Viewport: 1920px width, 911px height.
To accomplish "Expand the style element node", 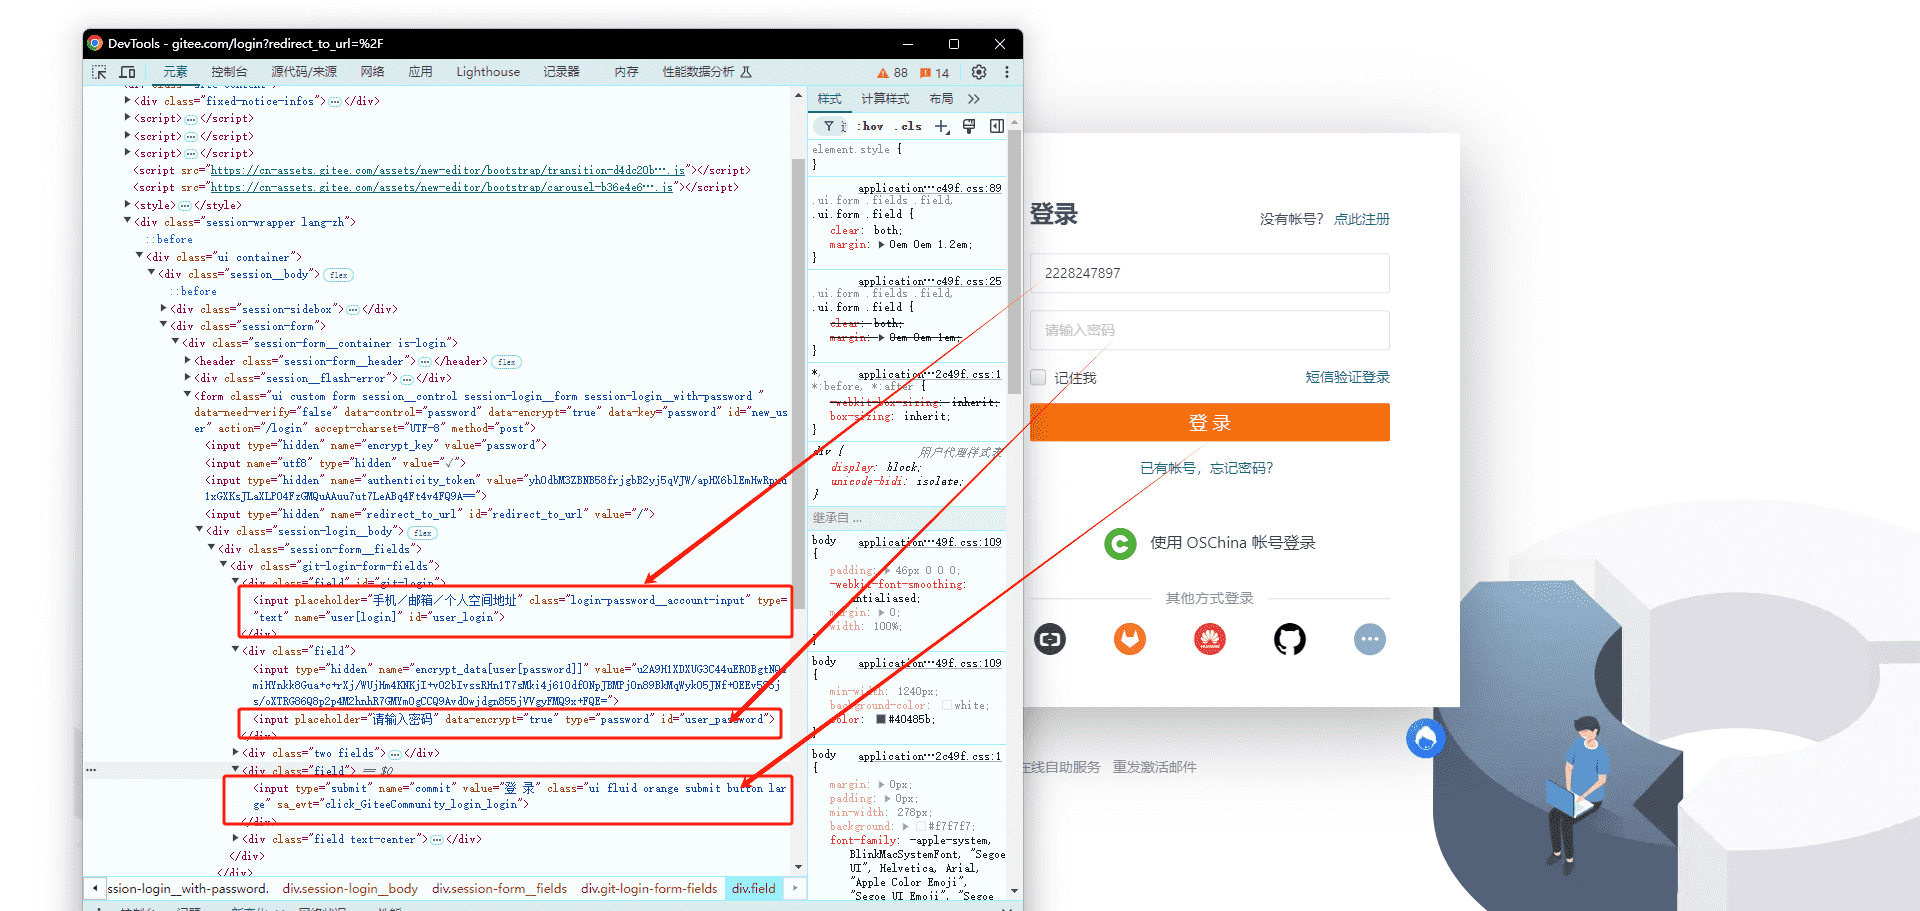I will (128, 204).
